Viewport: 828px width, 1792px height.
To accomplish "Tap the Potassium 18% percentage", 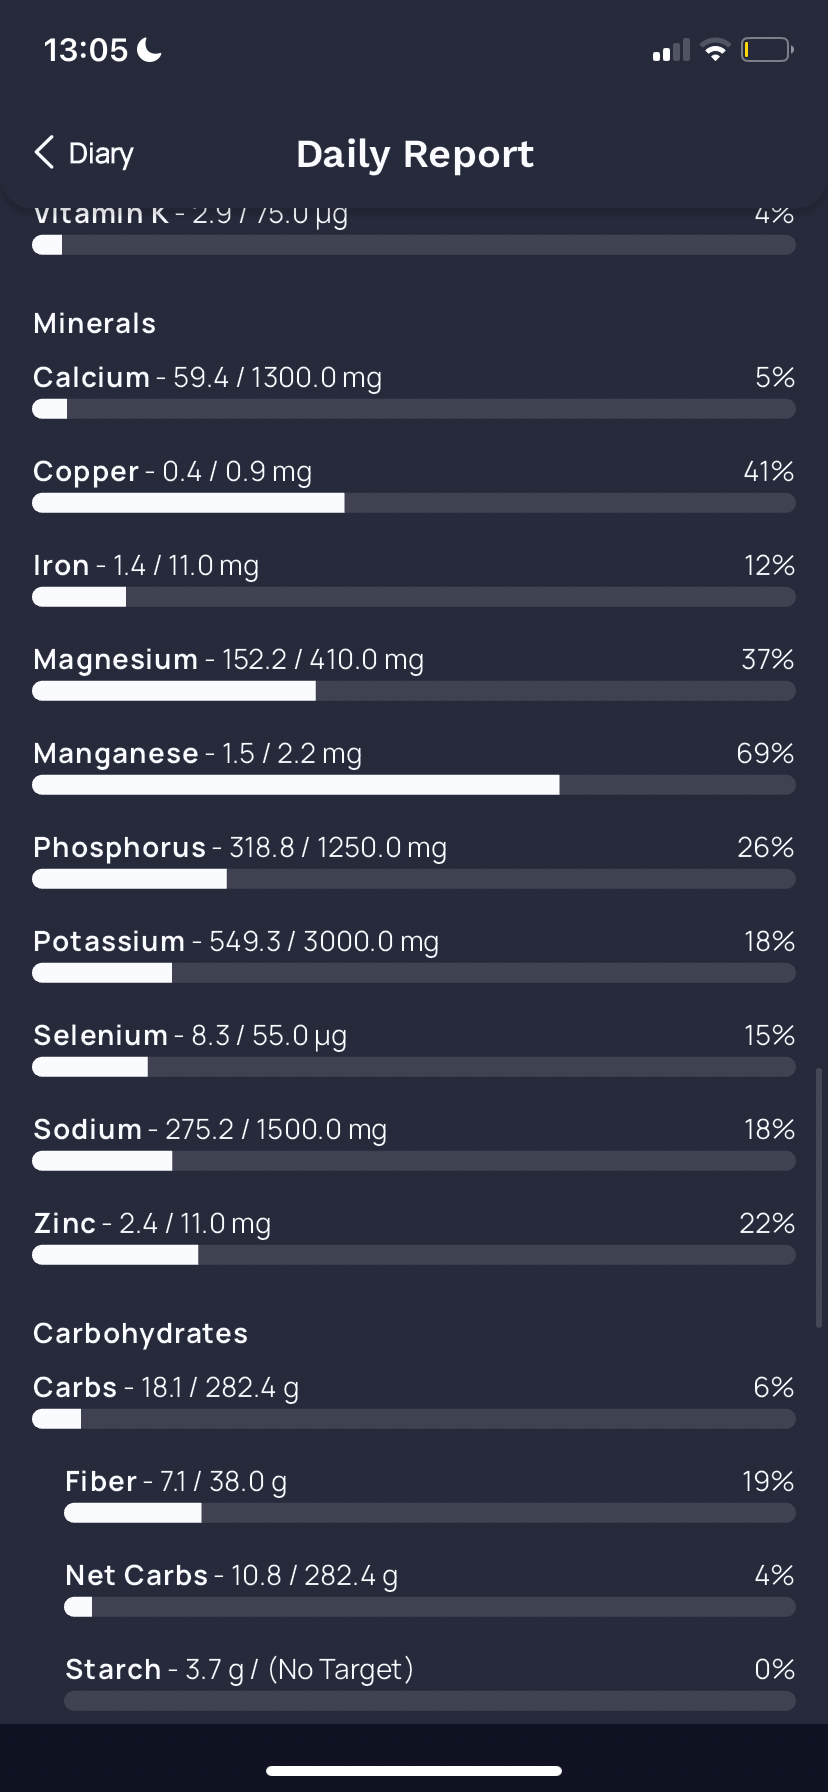I will pyautogui.click(x=769, y=941).
